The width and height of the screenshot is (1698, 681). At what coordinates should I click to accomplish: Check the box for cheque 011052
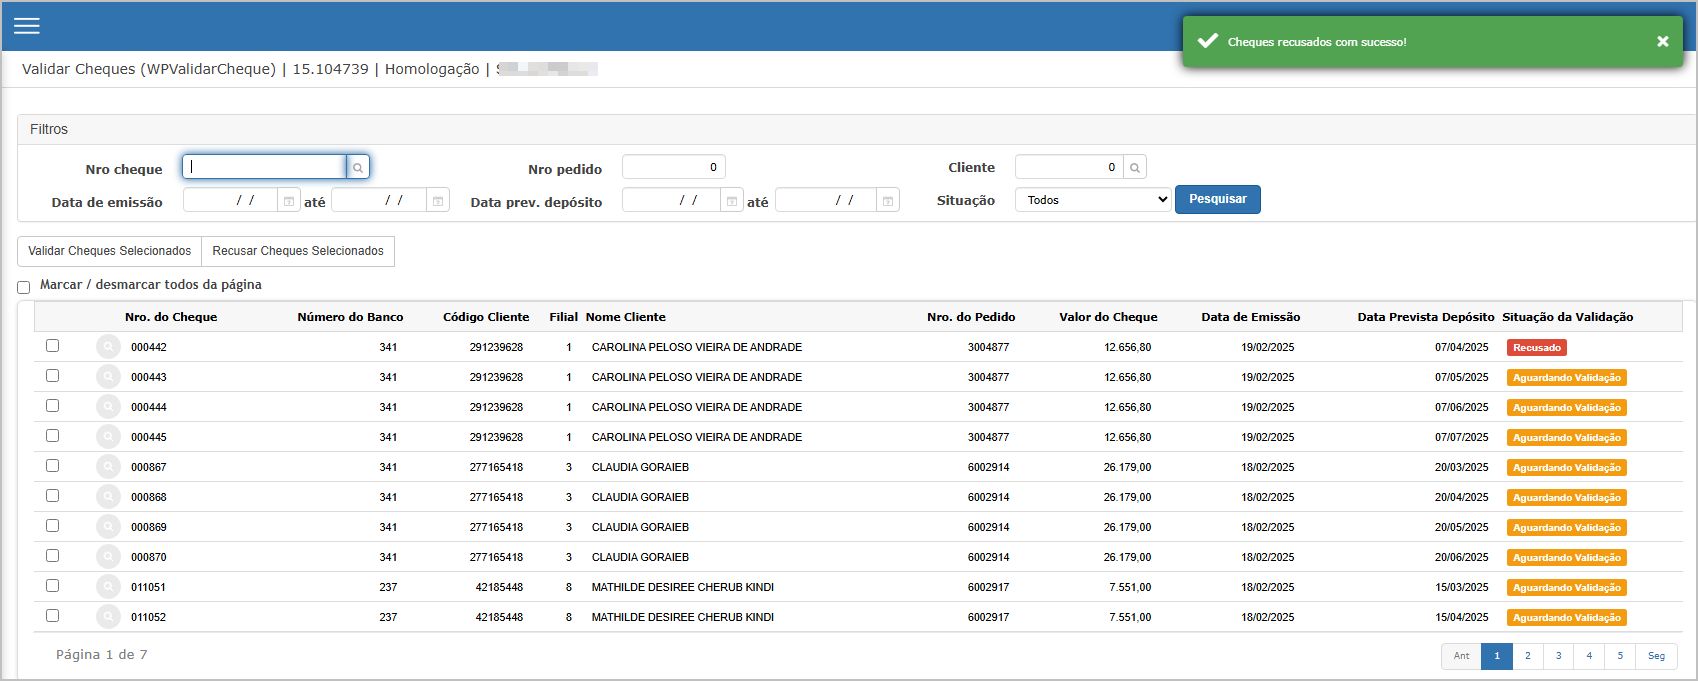tap(52, 615)
